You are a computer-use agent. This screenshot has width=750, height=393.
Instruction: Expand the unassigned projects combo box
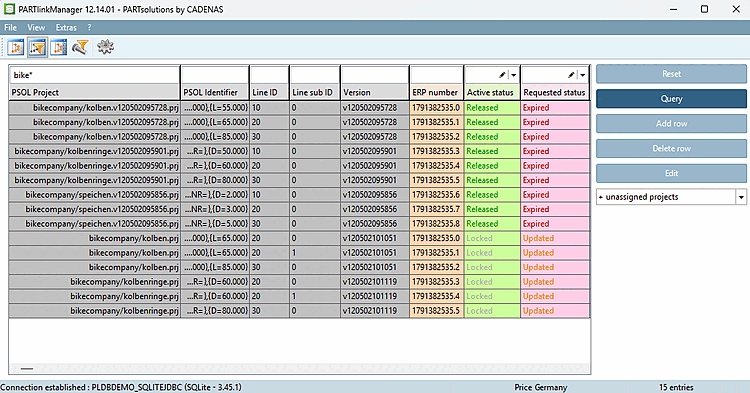coord(741,197)
